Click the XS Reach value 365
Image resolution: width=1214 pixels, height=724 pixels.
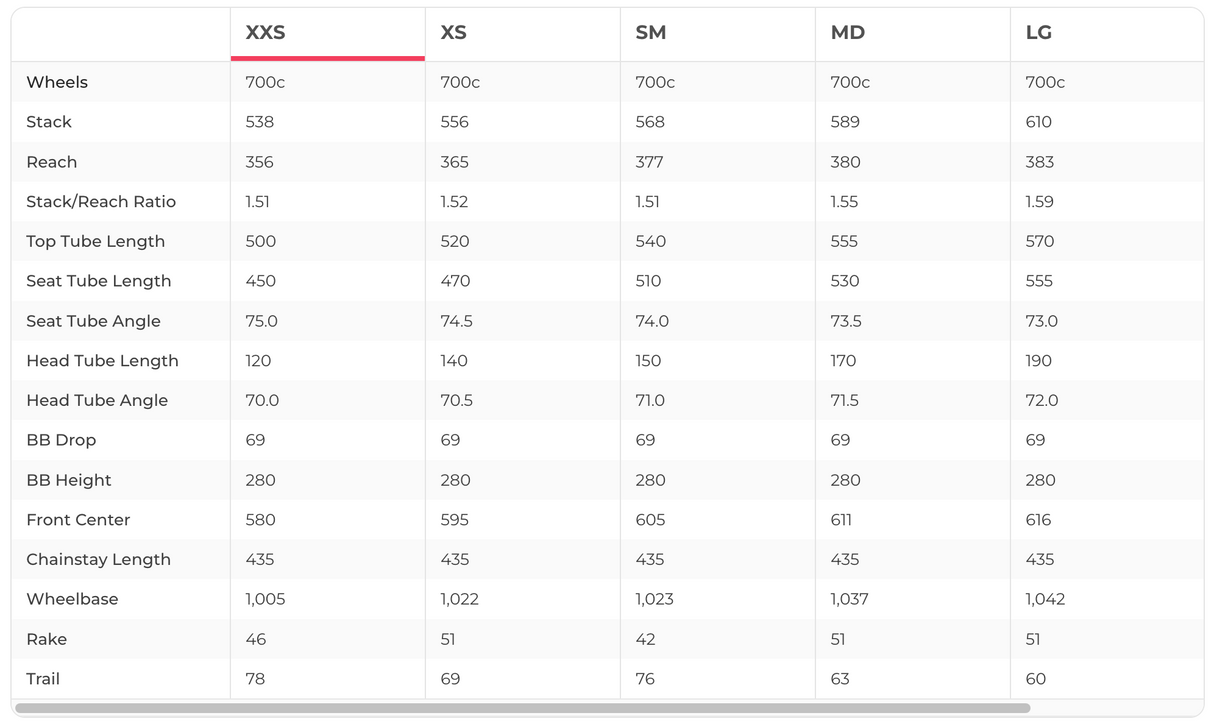(454, 162)
